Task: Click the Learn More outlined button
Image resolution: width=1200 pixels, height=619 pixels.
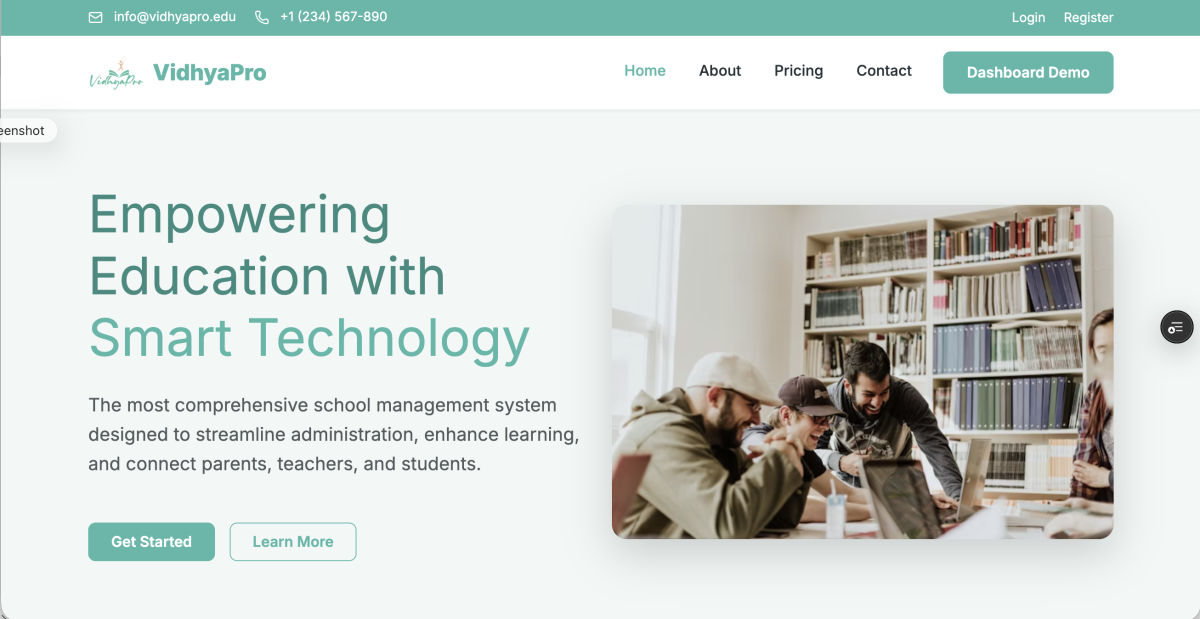Action: [293, 542]
